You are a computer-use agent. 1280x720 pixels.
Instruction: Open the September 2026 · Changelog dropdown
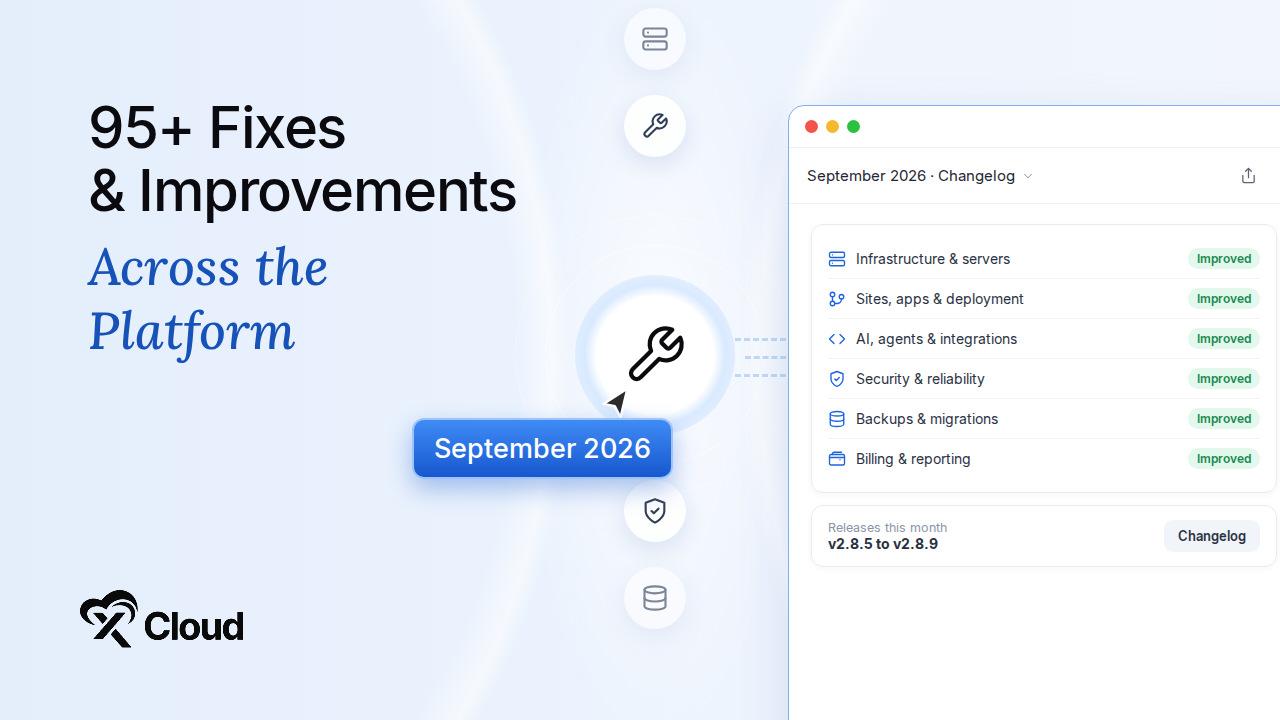click(x=920, y=176)
